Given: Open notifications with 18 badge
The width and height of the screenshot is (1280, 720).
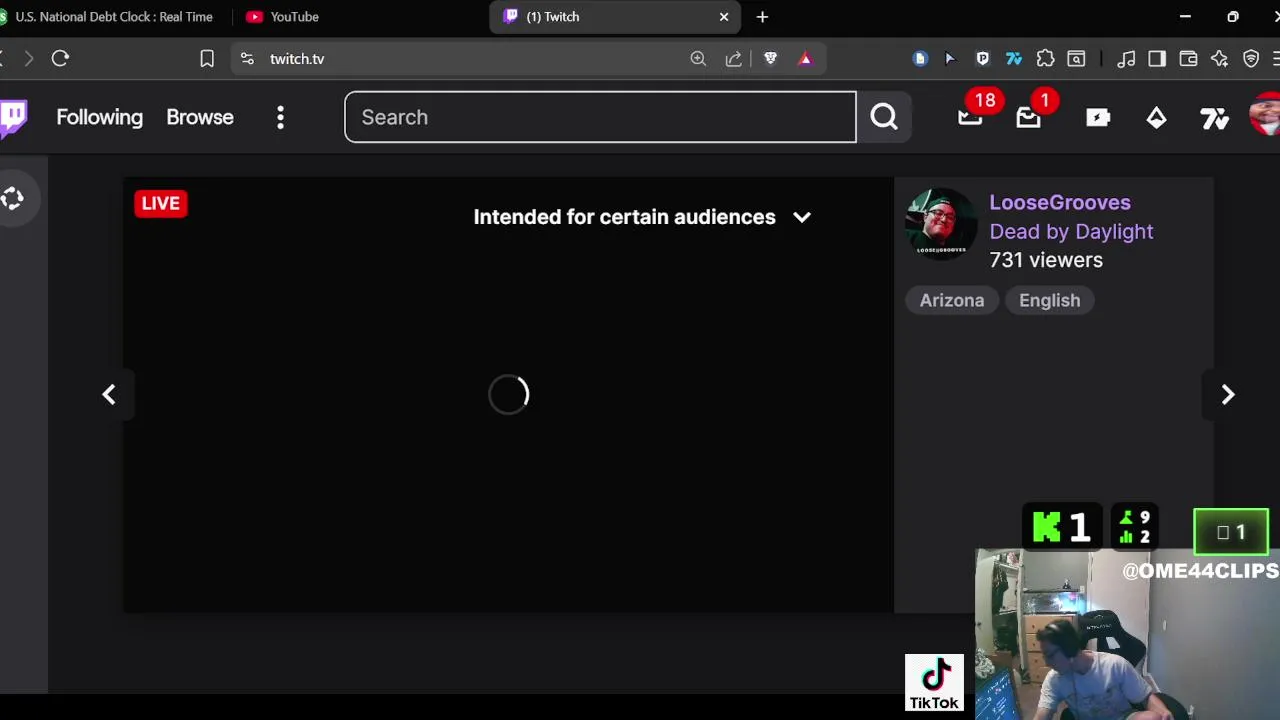Looking at the screenshot, I should tap(970, 117).
